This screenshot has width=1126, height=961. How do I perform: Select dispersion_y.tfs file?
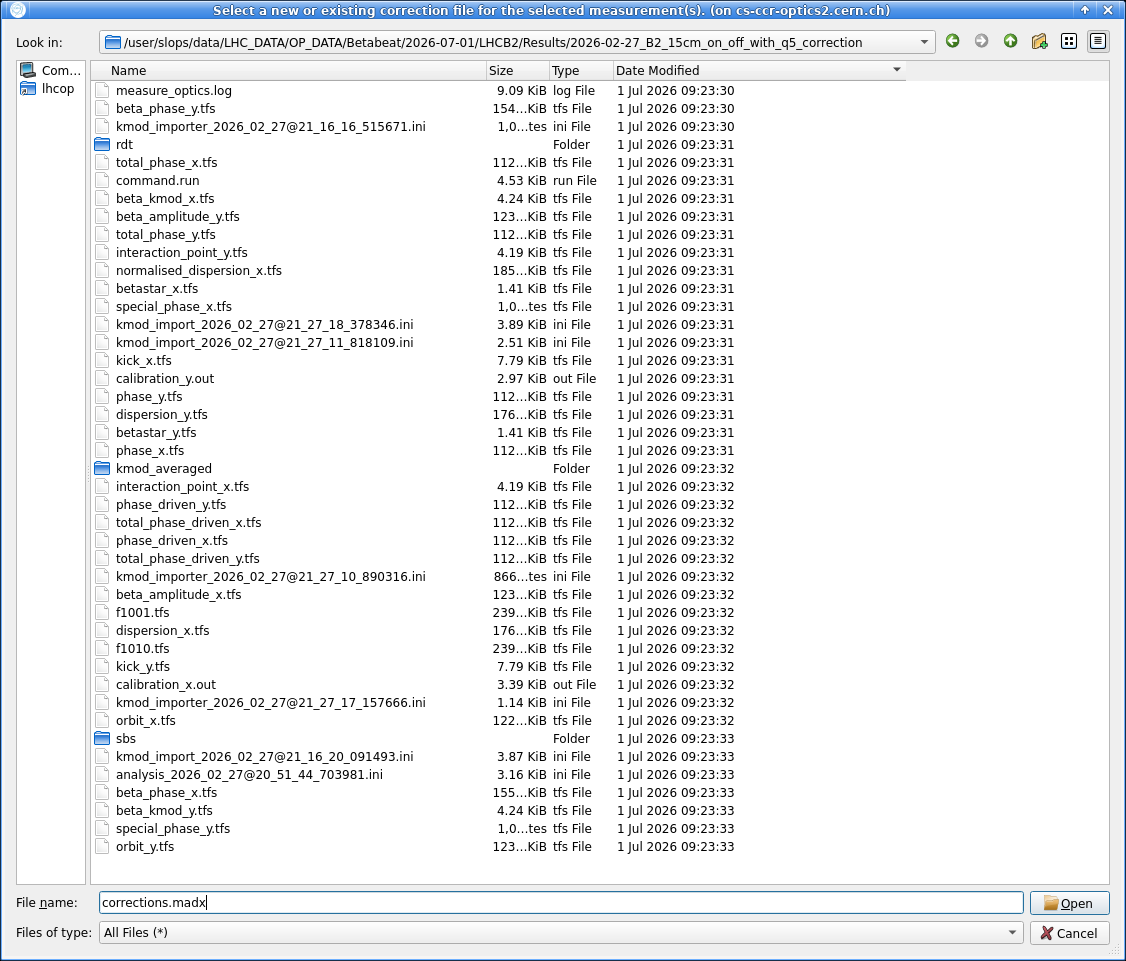point(162,414)
